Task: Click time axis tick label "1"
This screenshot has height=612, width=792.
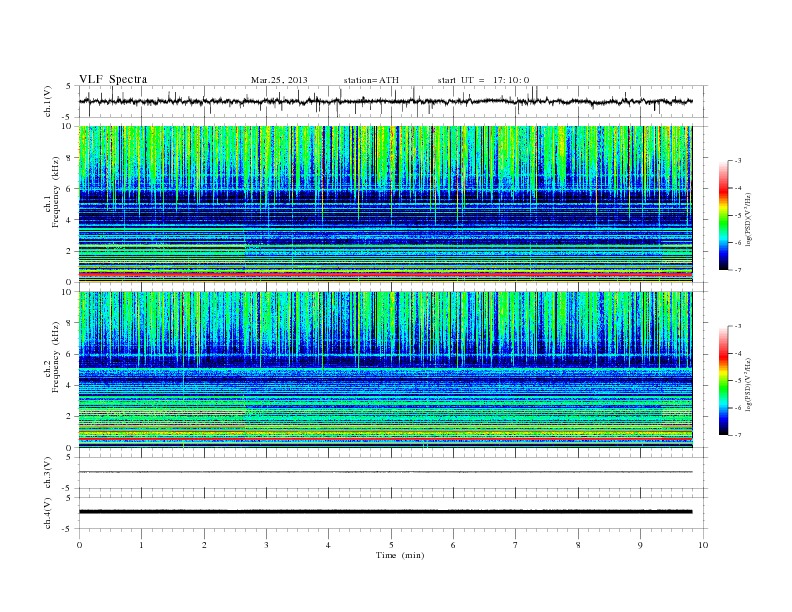Action: click(141, 545)
